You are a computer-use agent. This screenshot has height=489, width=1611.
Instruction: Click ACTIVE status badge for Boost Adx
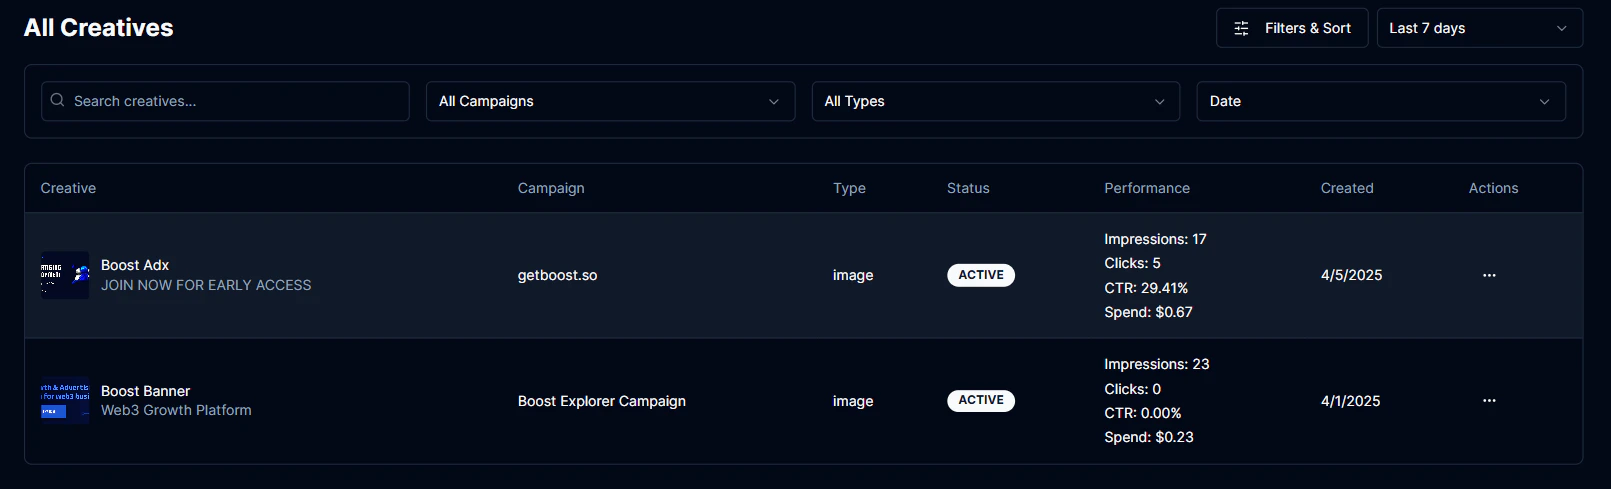pyautogui.click(x=981, y=275)
